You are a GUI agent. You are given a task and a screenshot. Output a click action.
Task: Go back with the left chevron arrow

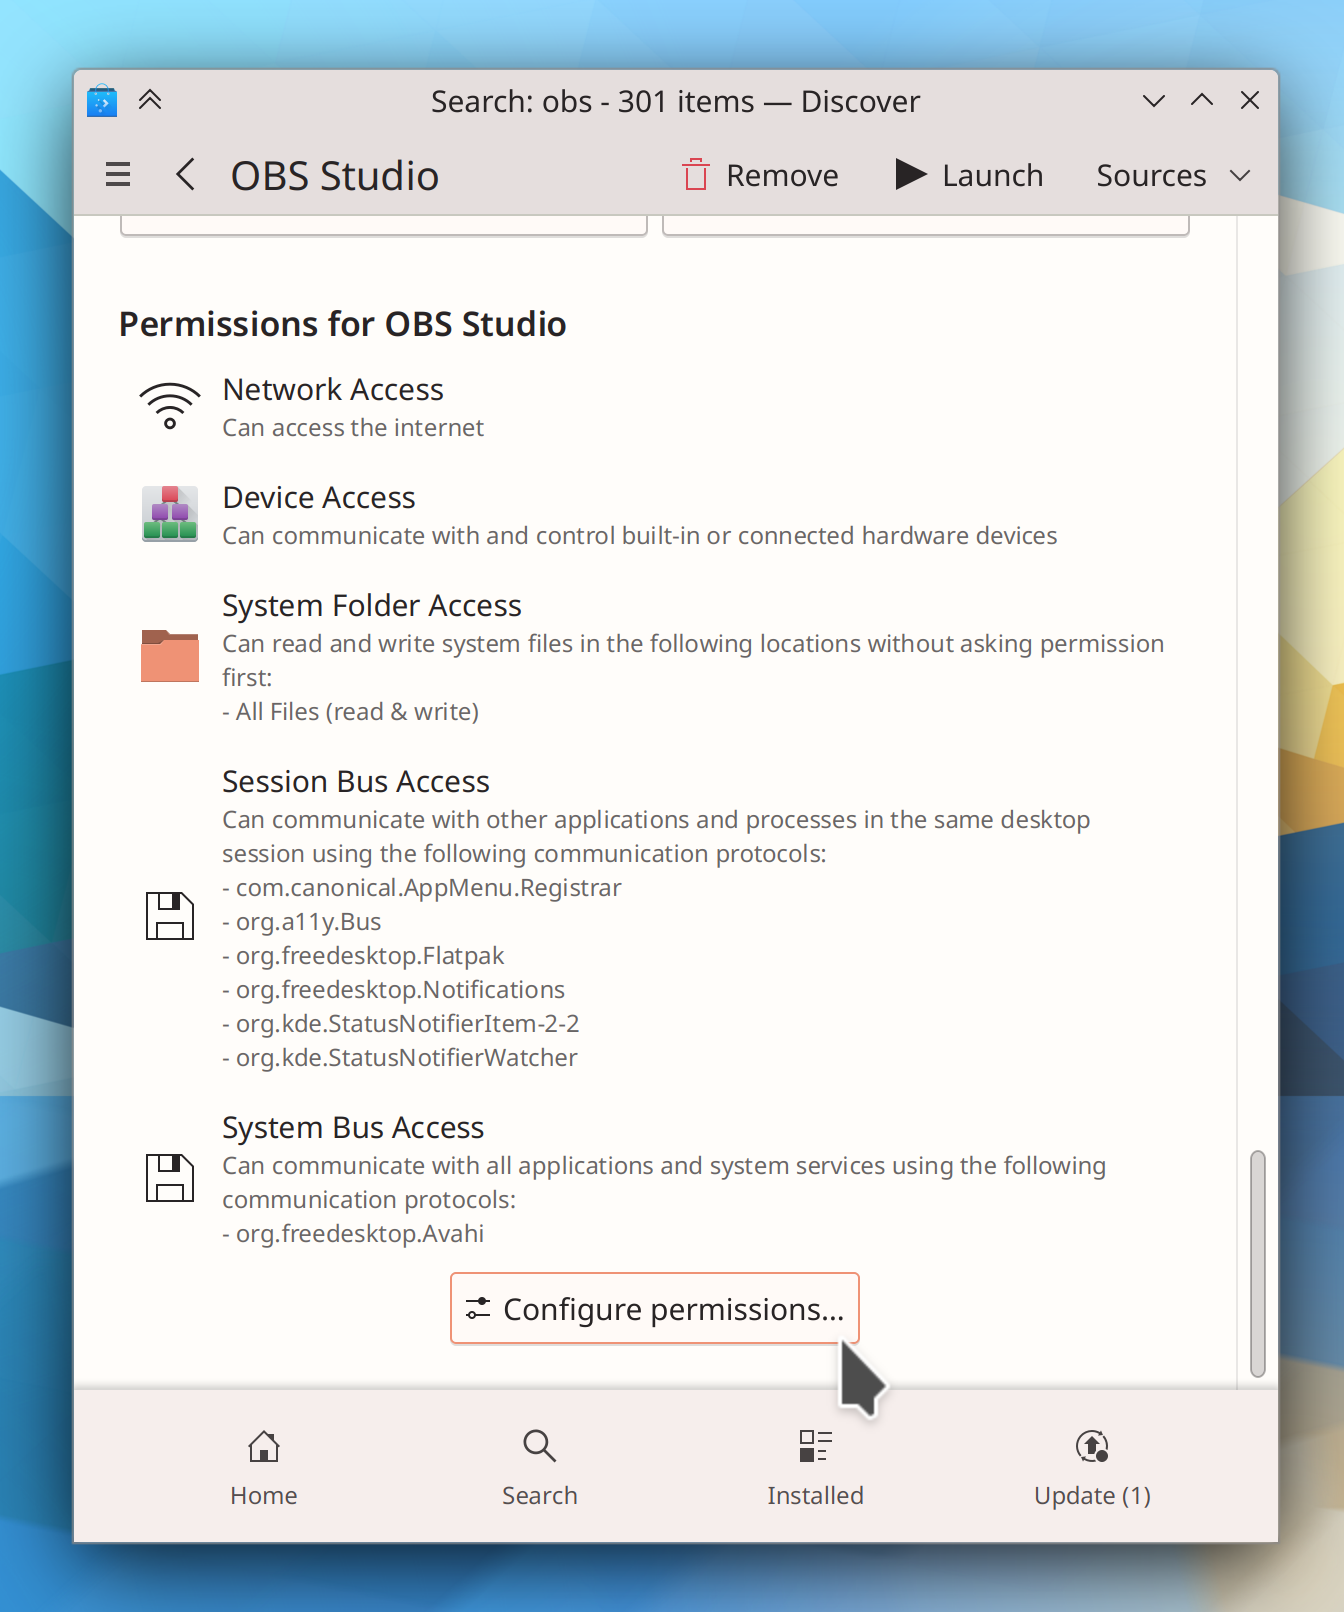point(185,175)
